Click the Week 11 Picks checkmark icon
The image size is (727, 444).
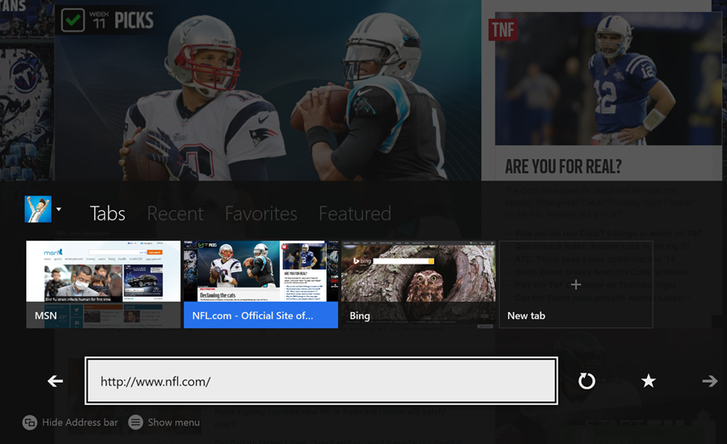[73, 20]
